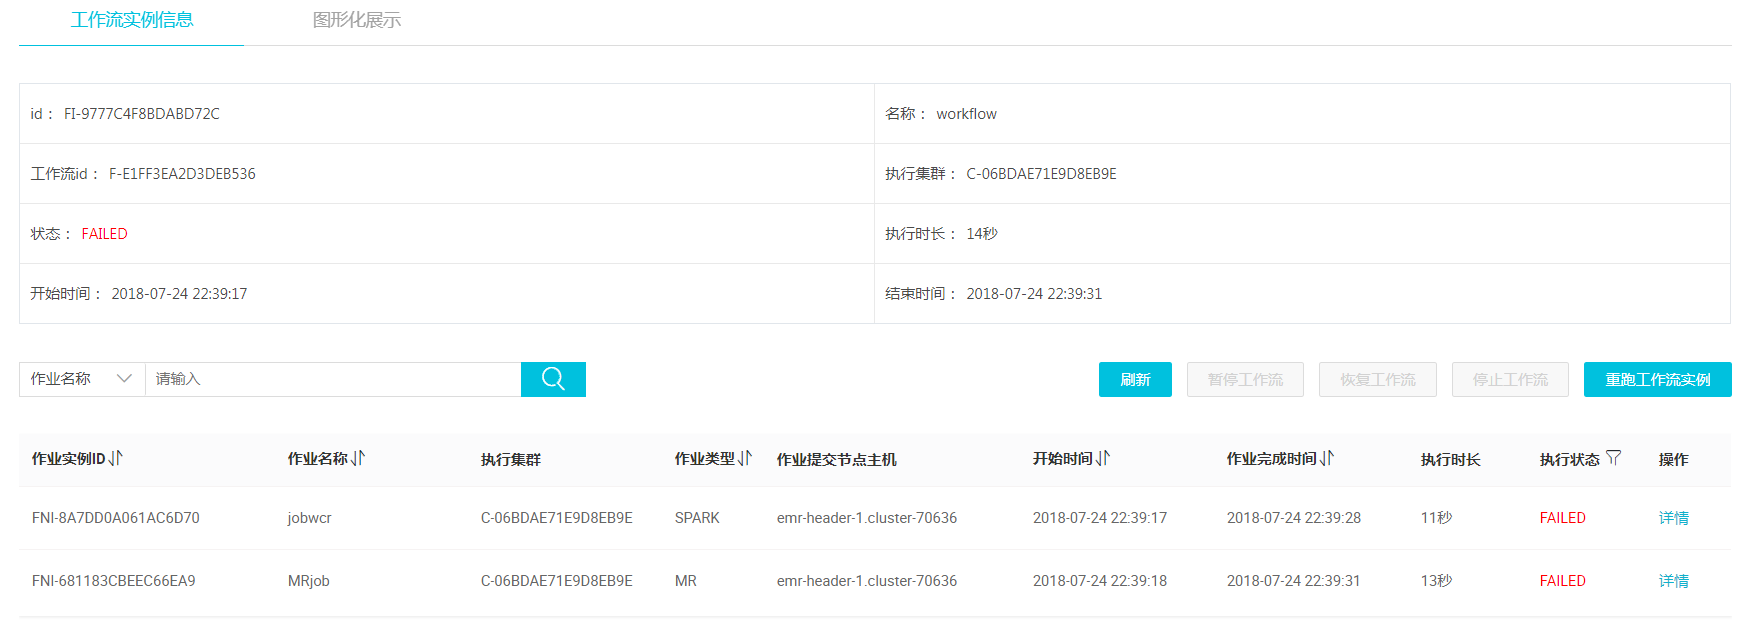Click the 恢复工作流 button
This screenshot has height=642, width=1741.
1377,380
